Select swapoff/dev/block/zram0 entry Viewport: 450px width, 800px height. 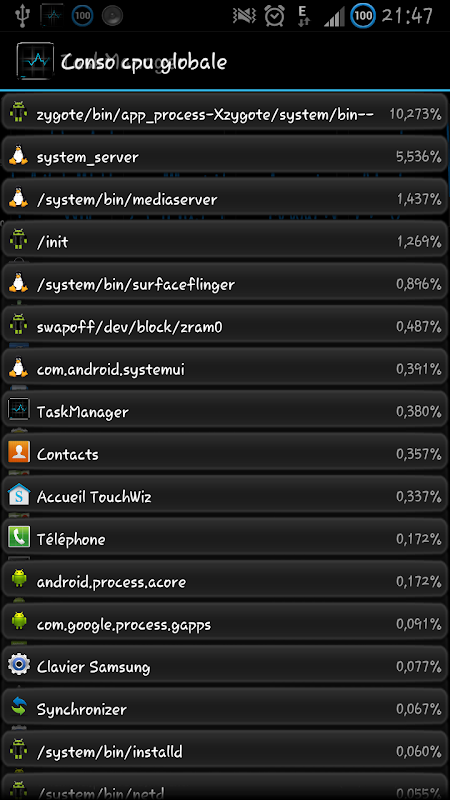click(x=225, y=325)
